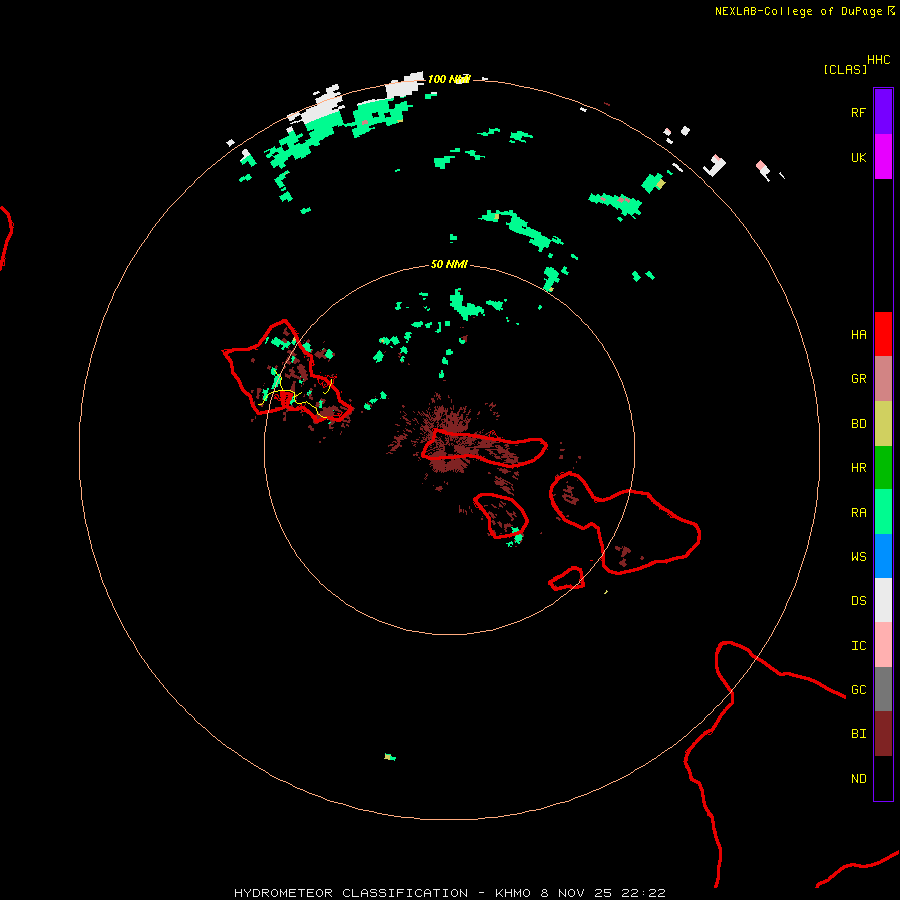The image size is (900, 900).
Task: Select the red HA legend swatch
Action: 883,334
